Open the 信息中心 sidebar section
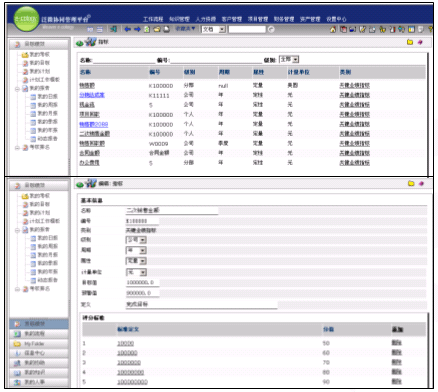This screenshot has height=392, width=438. point(39,353)
